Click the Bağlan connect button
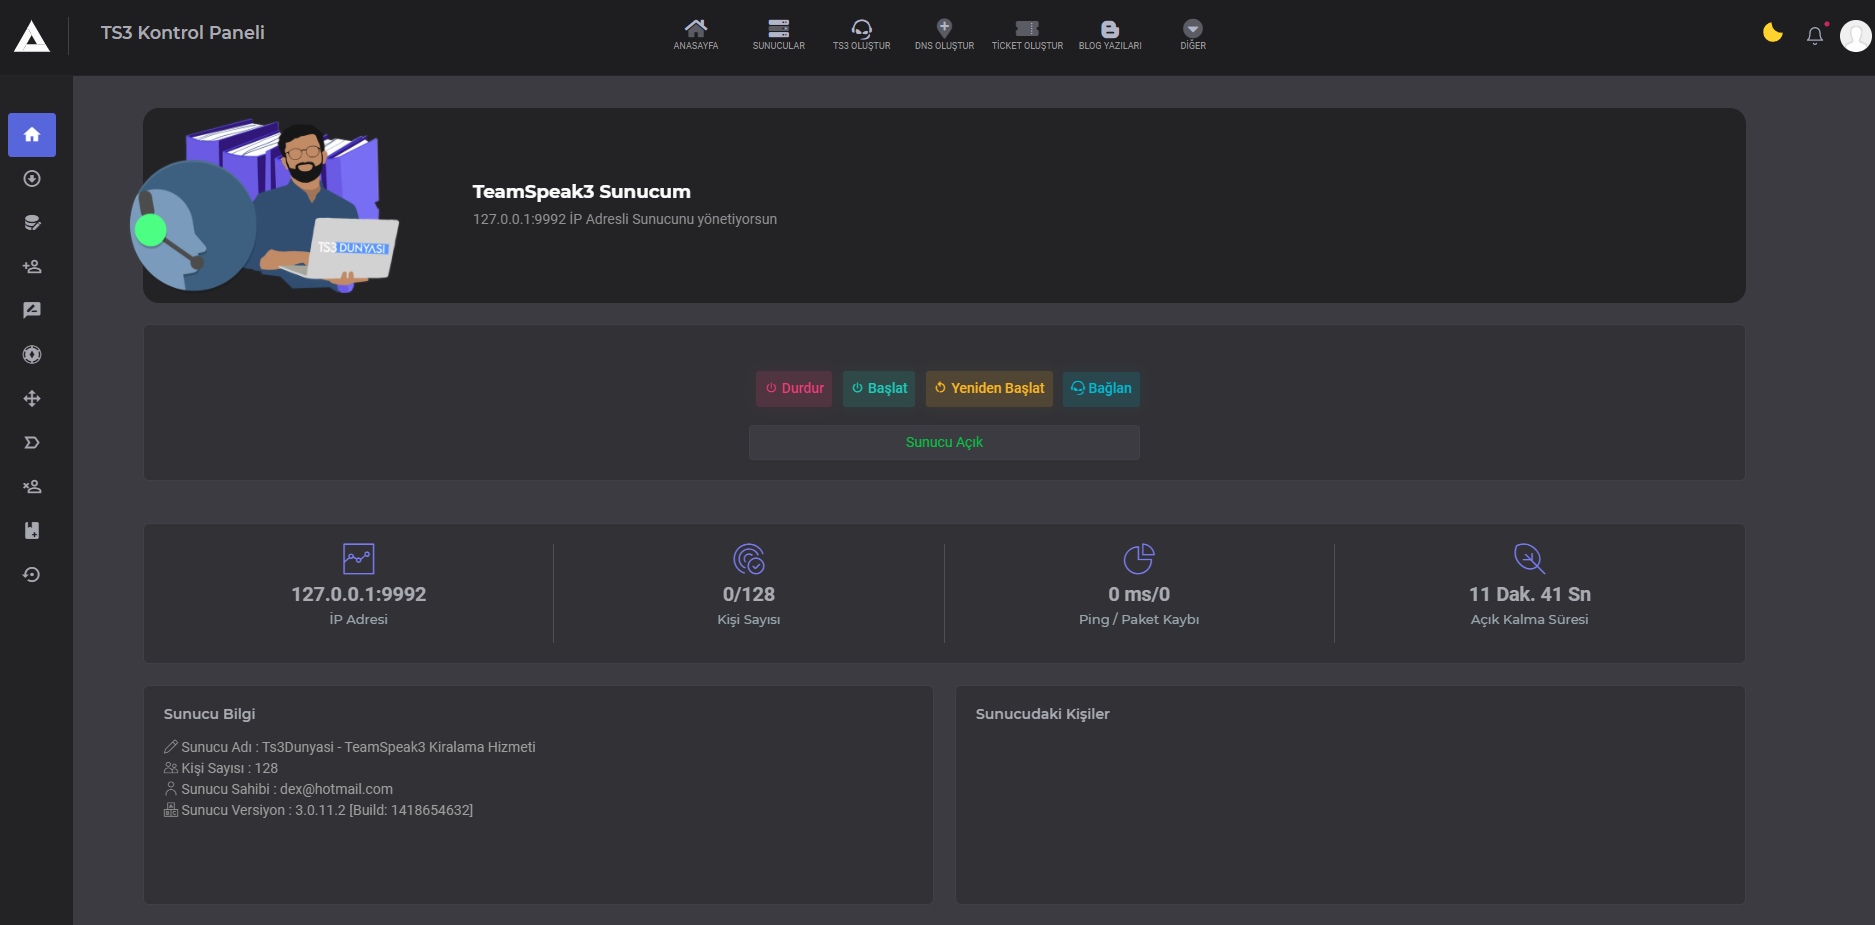Viewport: 1875px width, 925px height. pos(1101,388)
